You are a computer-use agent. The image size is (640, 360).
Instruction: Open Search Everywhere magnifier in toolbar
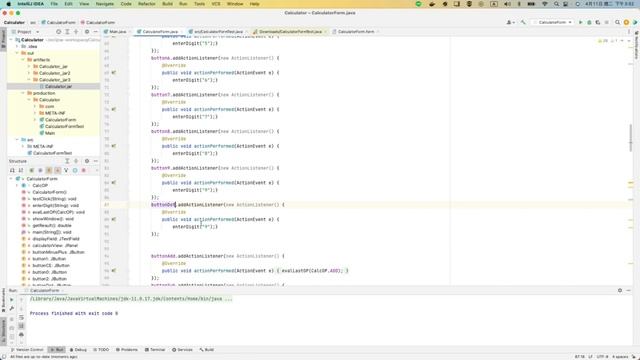pyautogui.click(x=618, y=22)
